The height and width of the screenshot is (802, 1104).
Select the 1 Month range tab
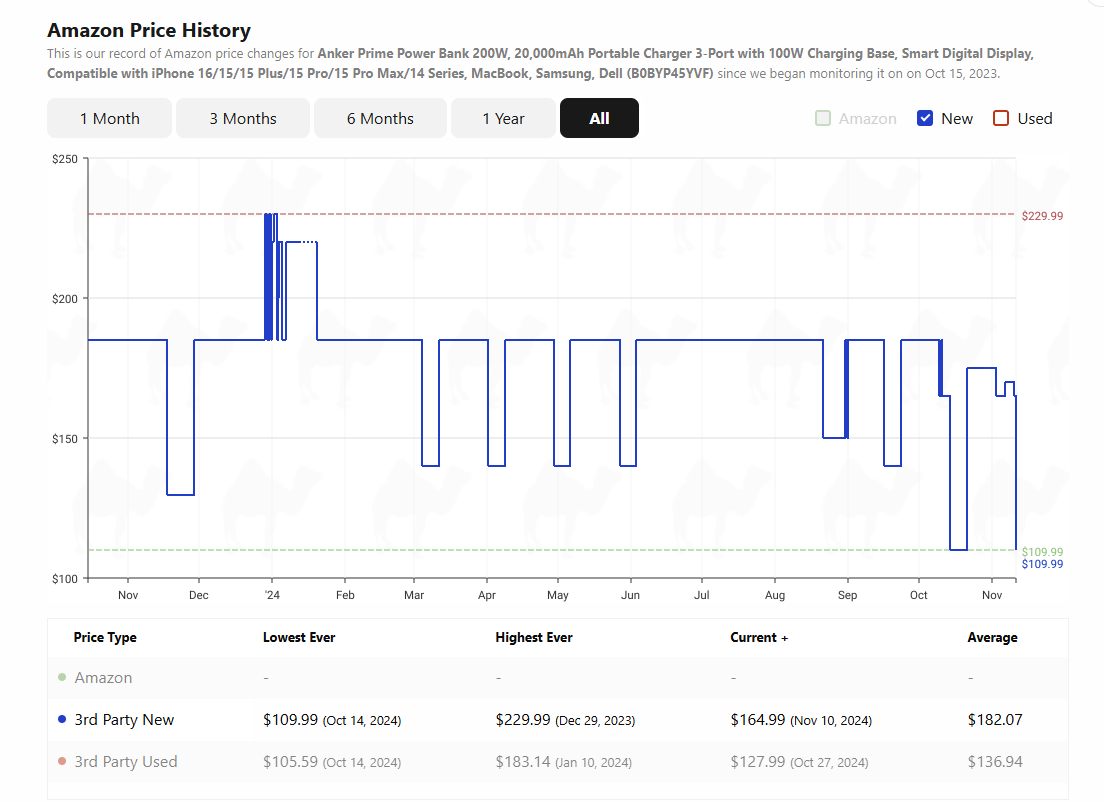point(109,118)
